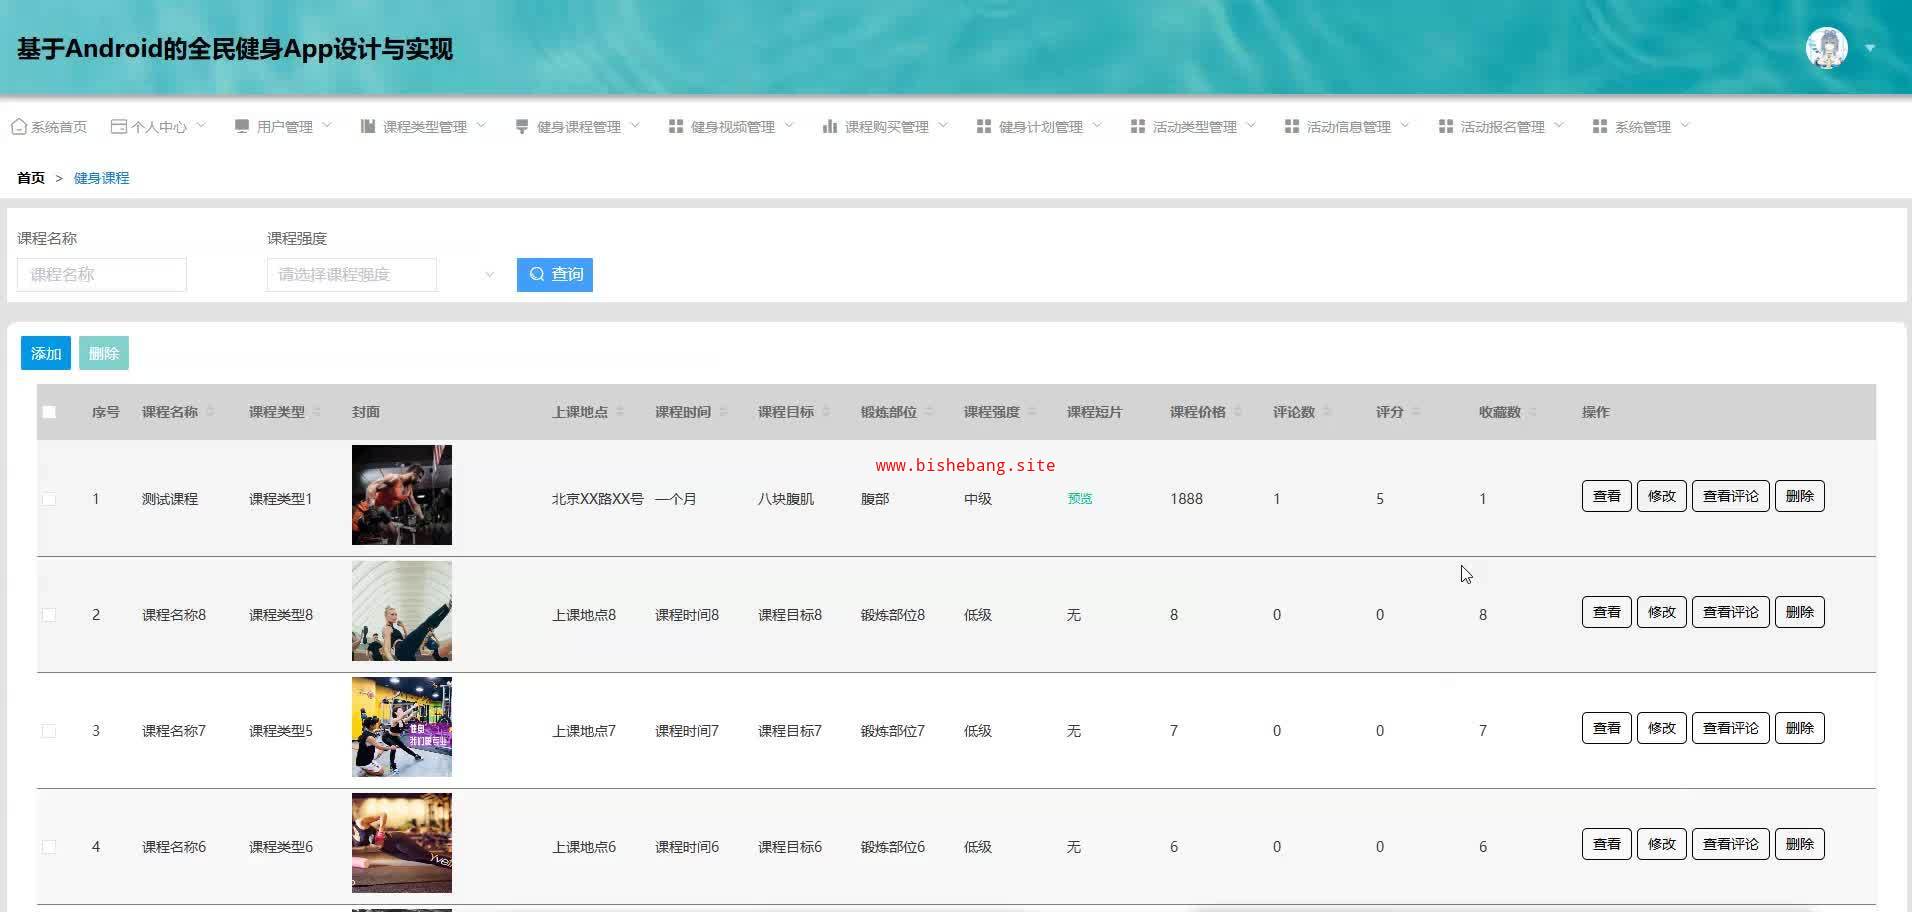Select the checkbox for 课程名称8 row

click(49, 615)
